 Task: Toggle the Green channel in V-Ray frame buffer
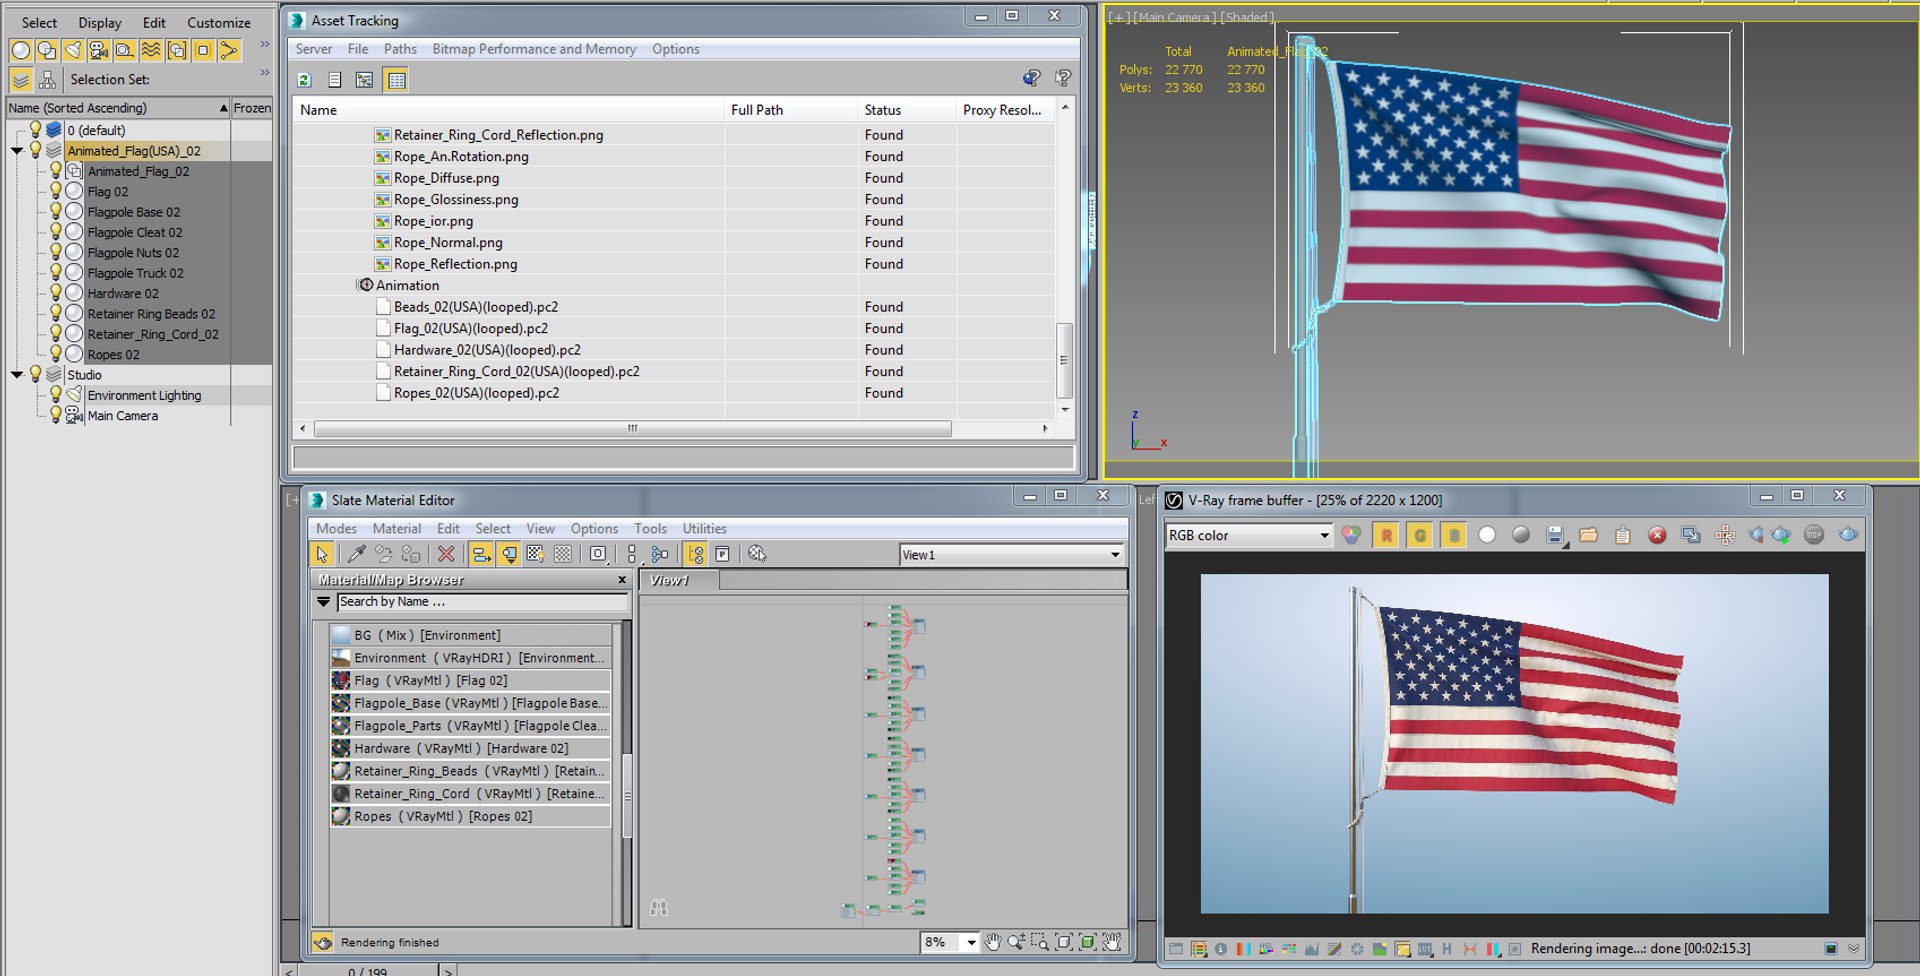click(x=1420, y=535)
